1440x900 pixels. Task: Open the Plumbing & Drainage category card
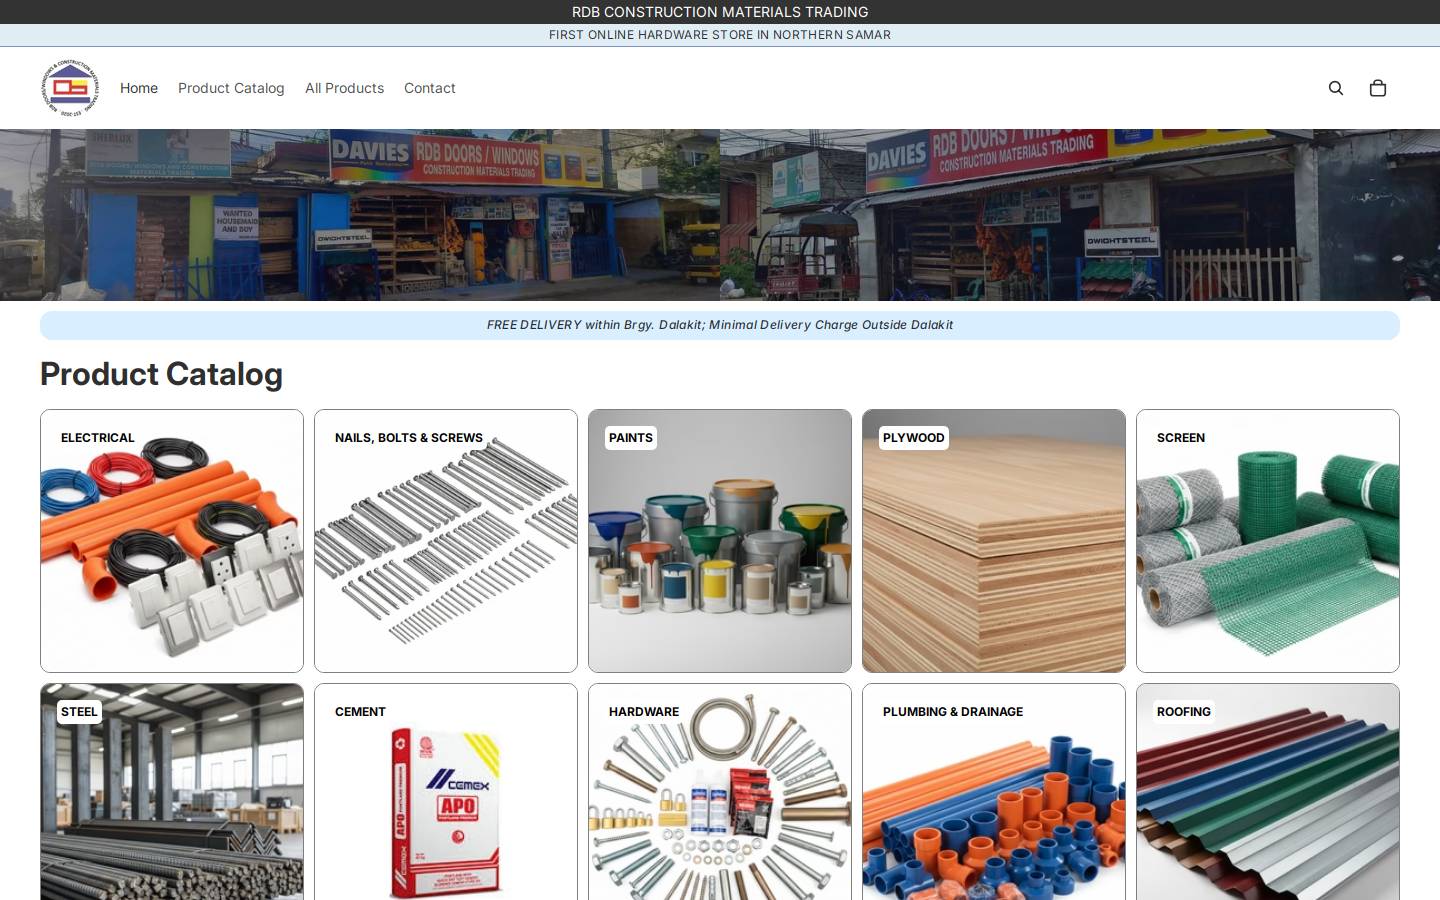[994, 792]
